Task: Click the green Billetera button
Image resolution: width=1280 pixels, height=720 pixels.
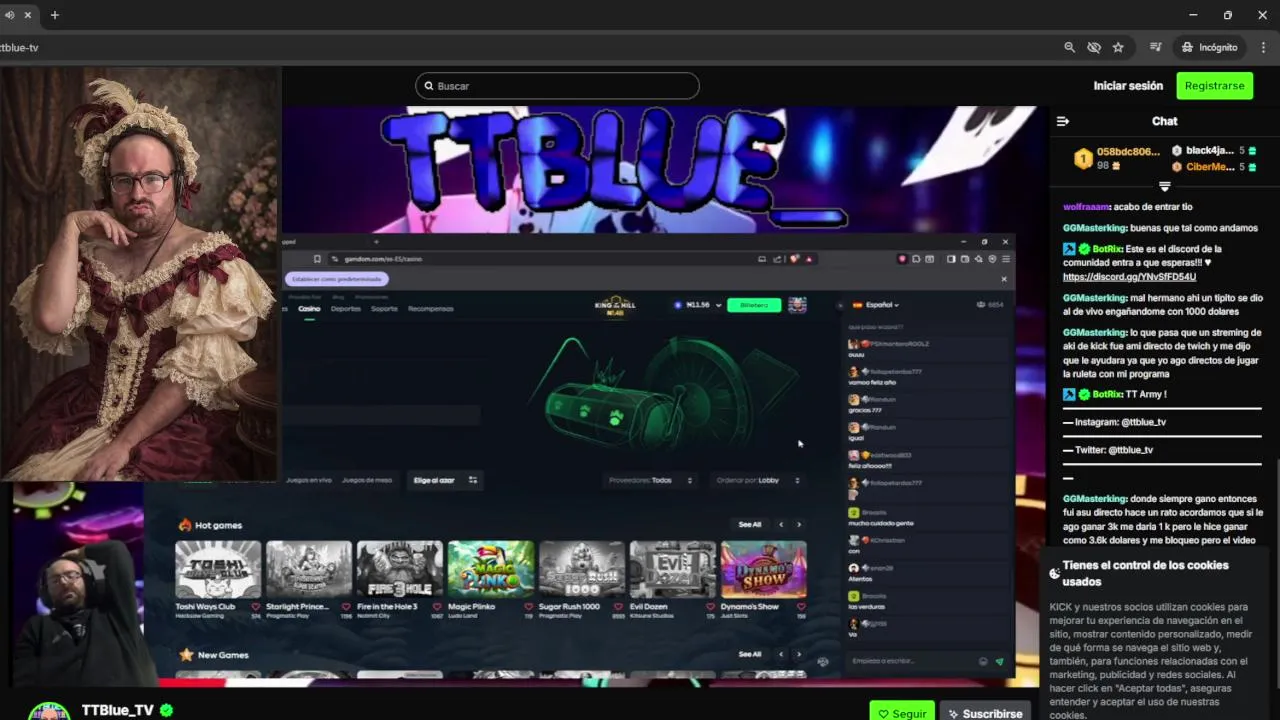Action: point(754,305)
